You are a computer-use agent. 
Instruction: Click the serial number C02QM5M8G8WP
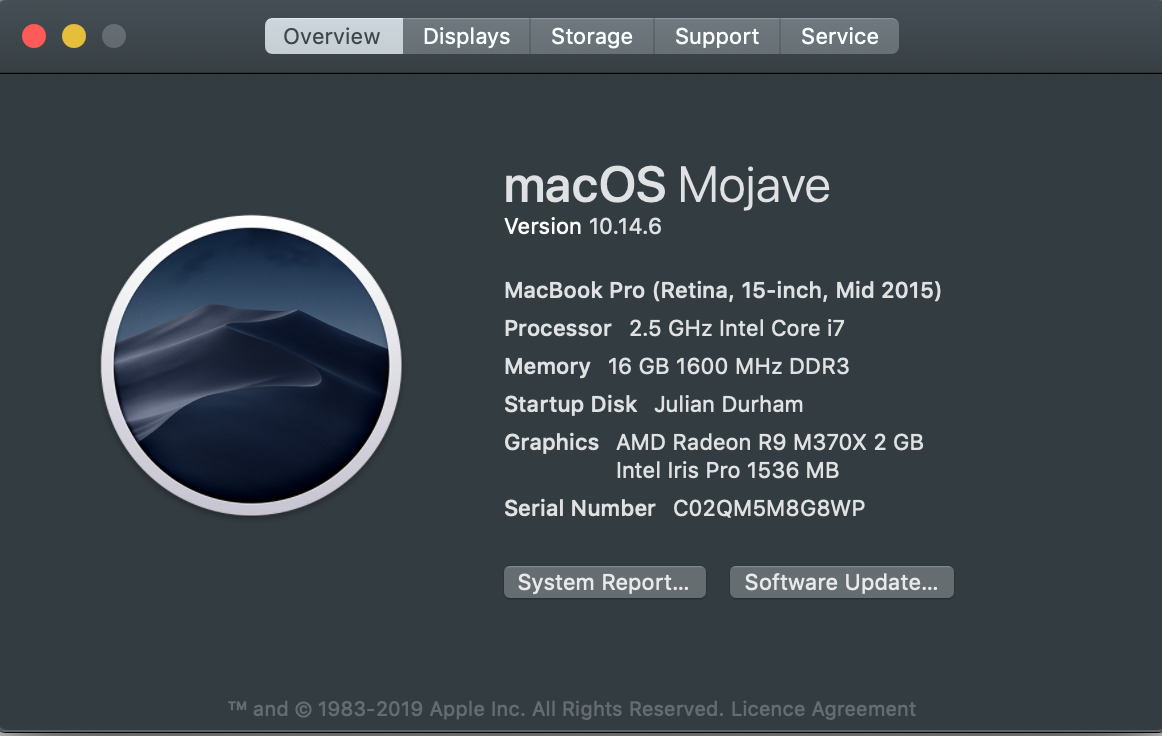point(769,508)
